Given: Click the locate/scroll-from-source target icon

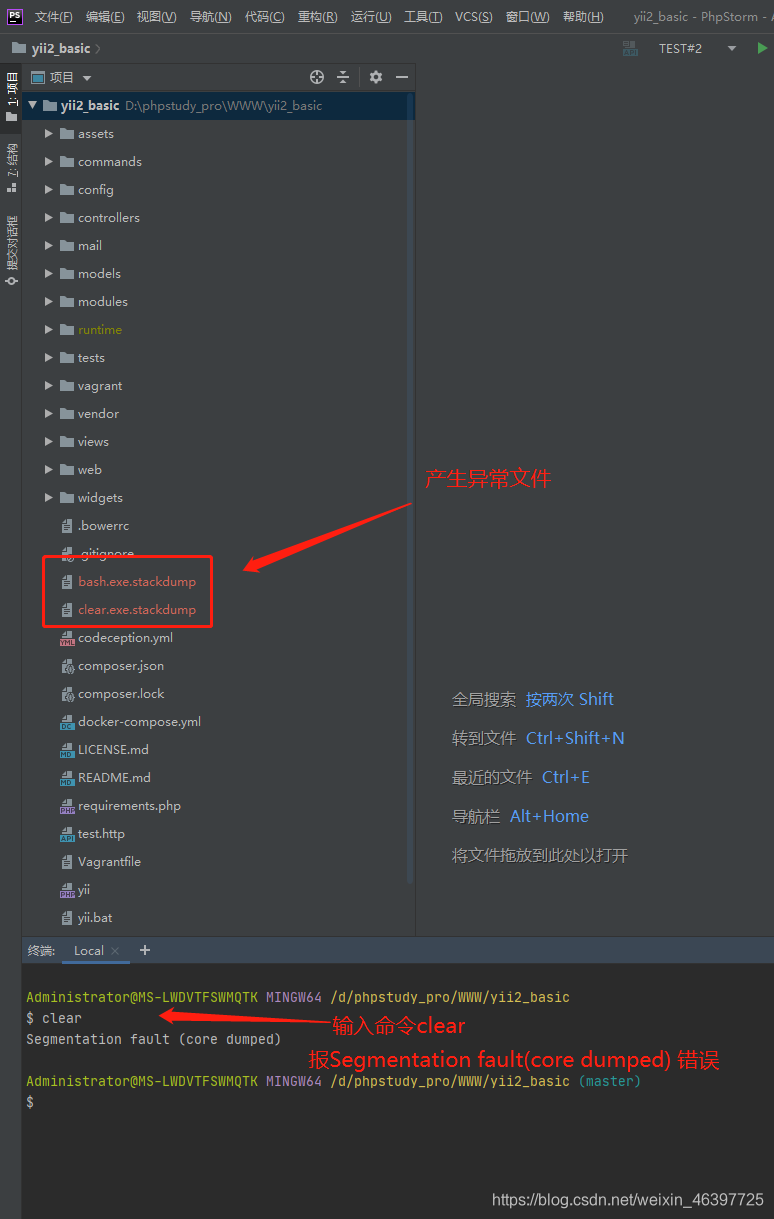Looking at the screenshot, I should (317, 77).
